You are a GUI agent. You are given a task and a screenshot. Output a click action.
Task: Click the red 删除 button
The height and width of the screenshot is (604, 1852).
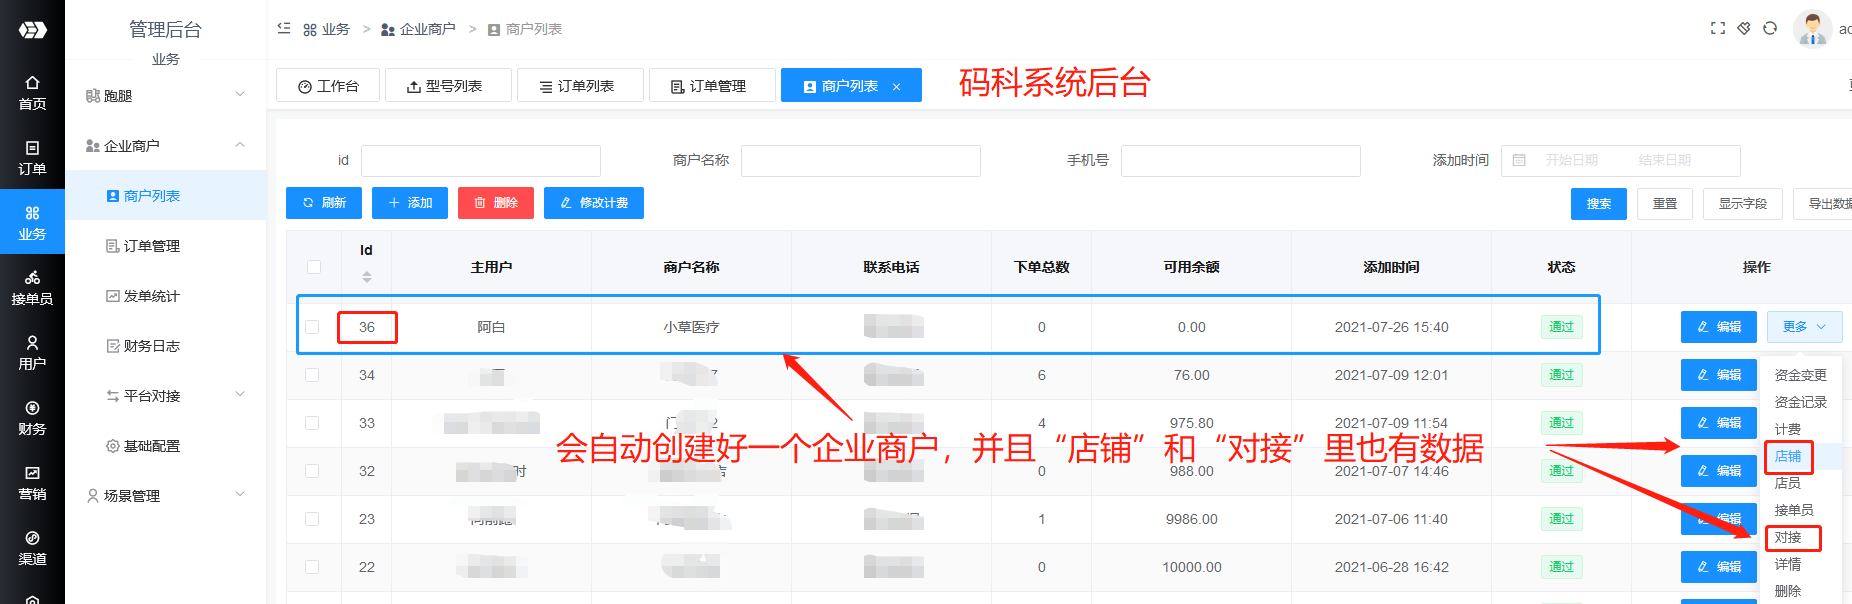496,203
